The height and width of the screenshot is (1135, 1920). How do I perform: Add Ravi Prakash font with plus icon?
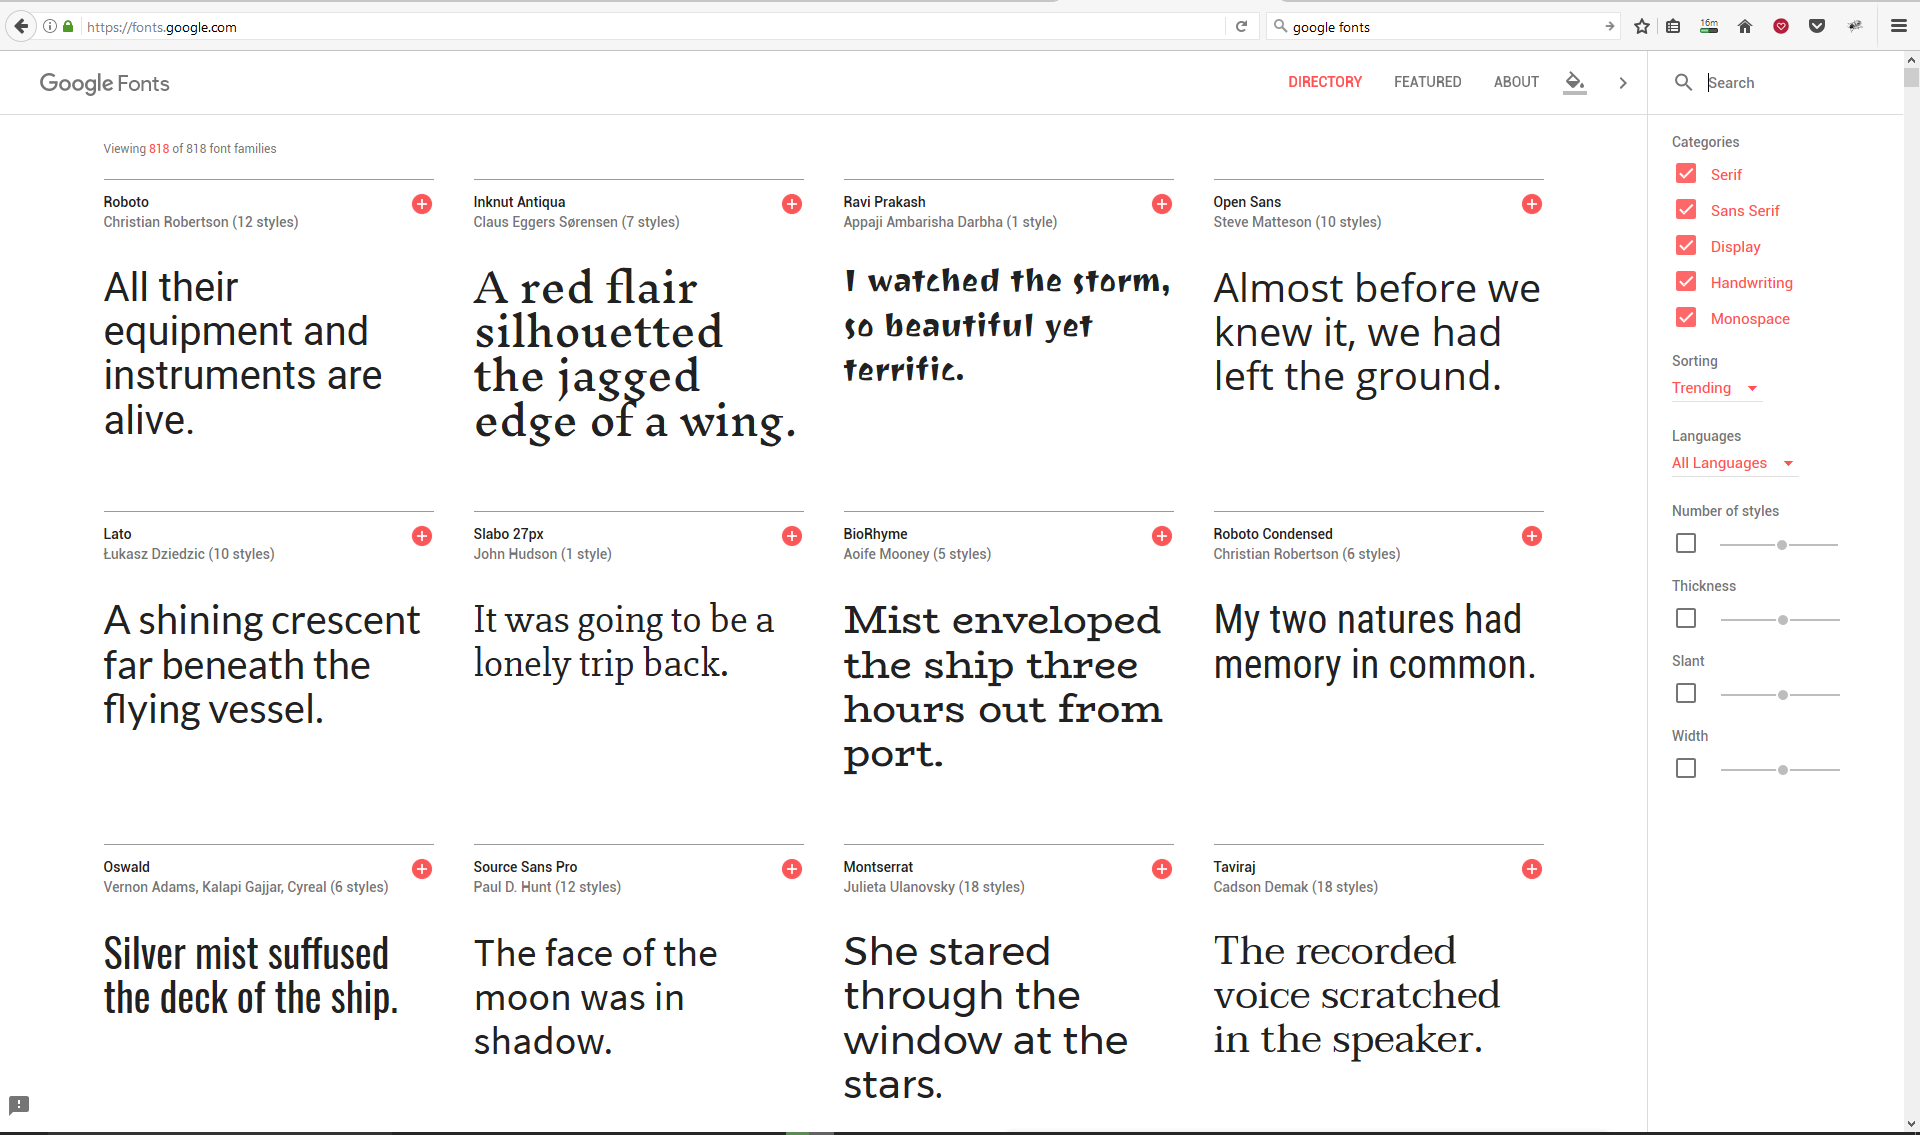click(x=1162, y=204)
